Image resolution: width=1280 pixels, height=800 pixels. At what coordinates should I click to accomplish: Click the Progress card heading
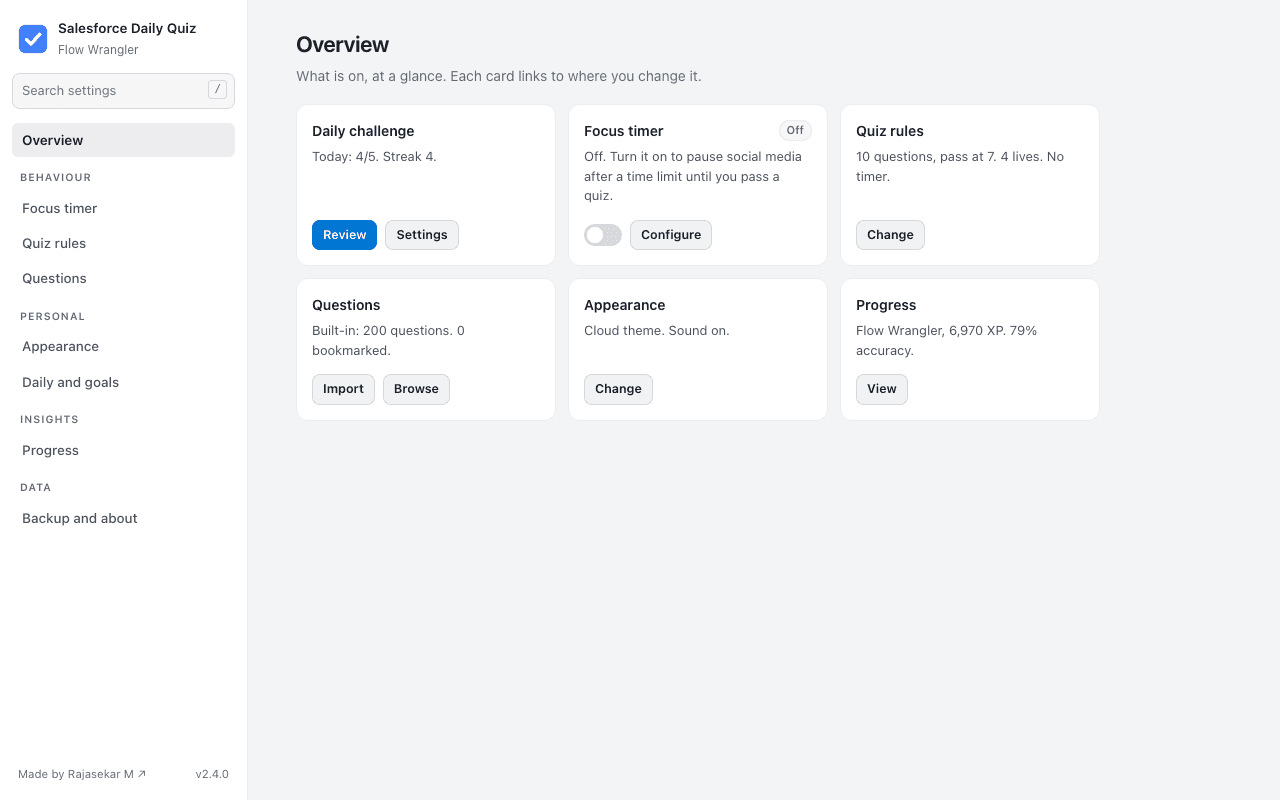click(x=886, y=305)
